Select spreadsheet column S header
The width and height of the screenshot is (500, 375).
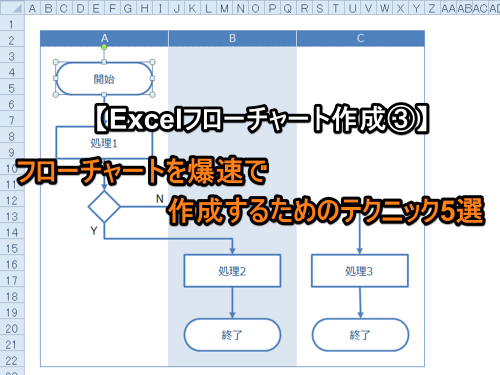click(320, 8)
